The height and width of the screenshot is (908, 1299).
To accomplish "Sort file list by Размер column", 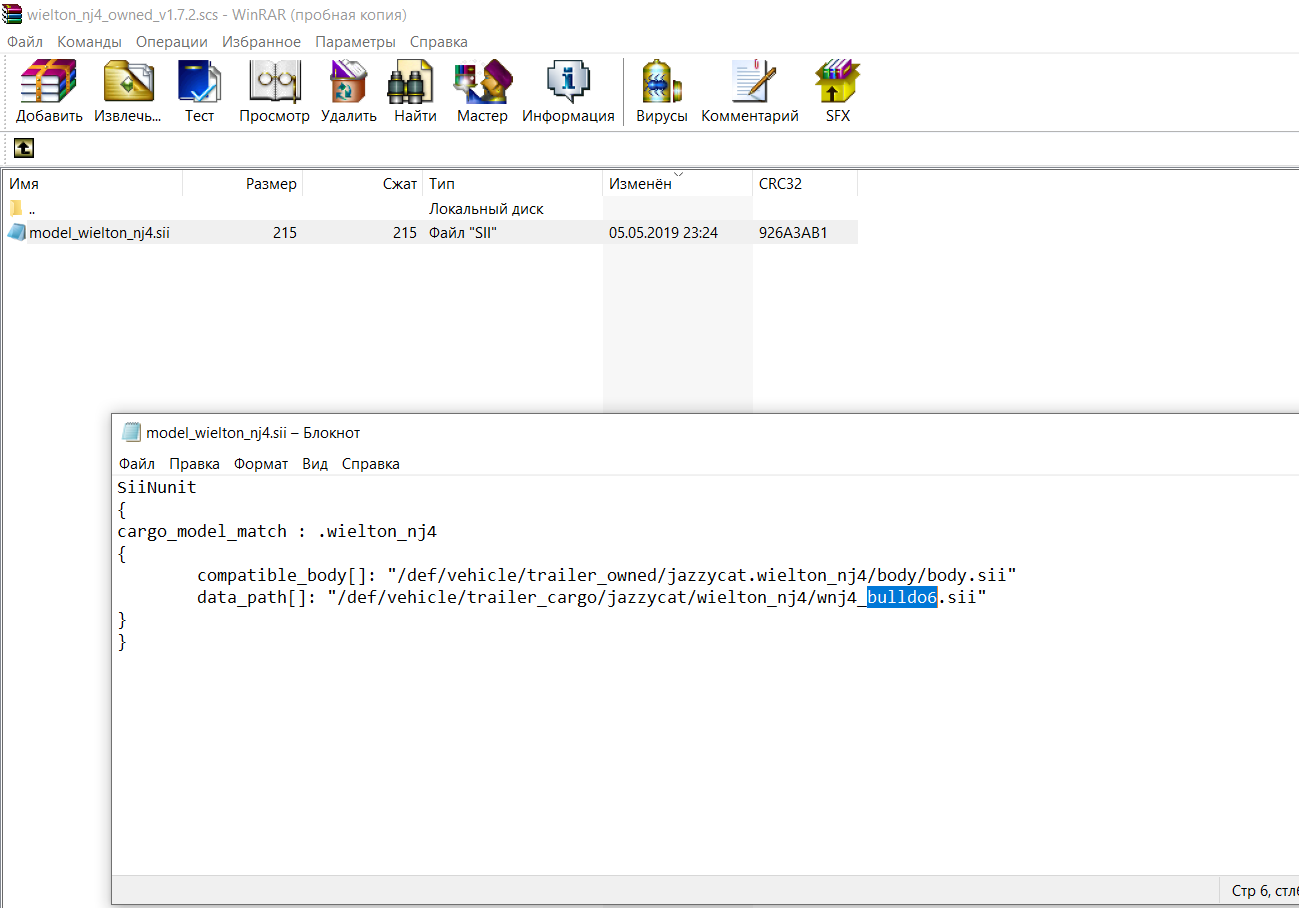I will [243, 184].
